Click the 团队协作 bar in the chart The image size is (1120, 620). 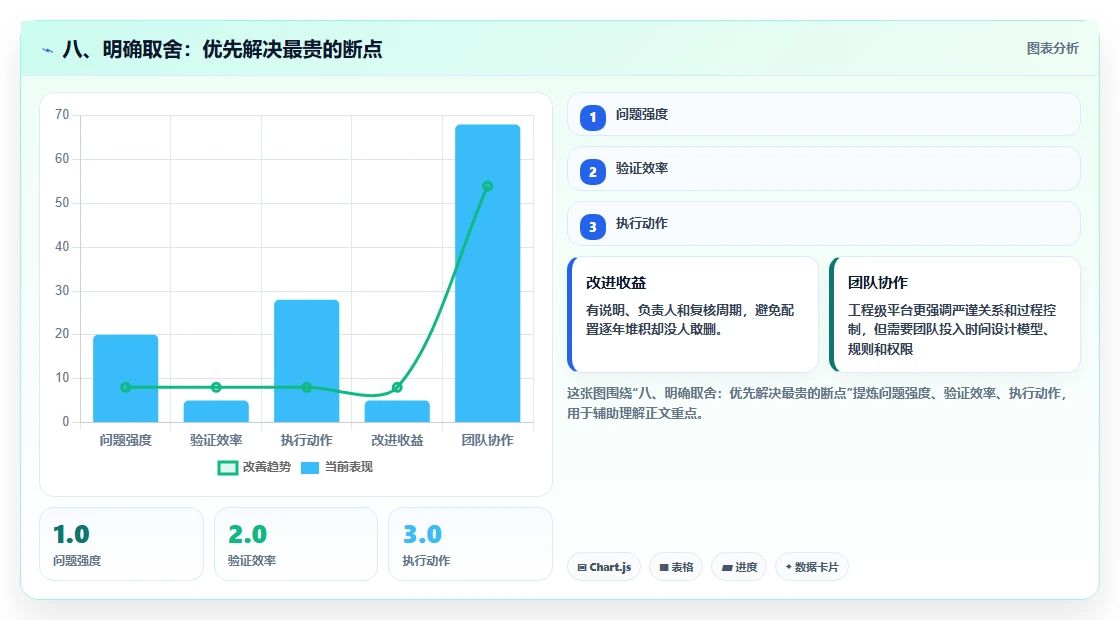coord(488,274)
